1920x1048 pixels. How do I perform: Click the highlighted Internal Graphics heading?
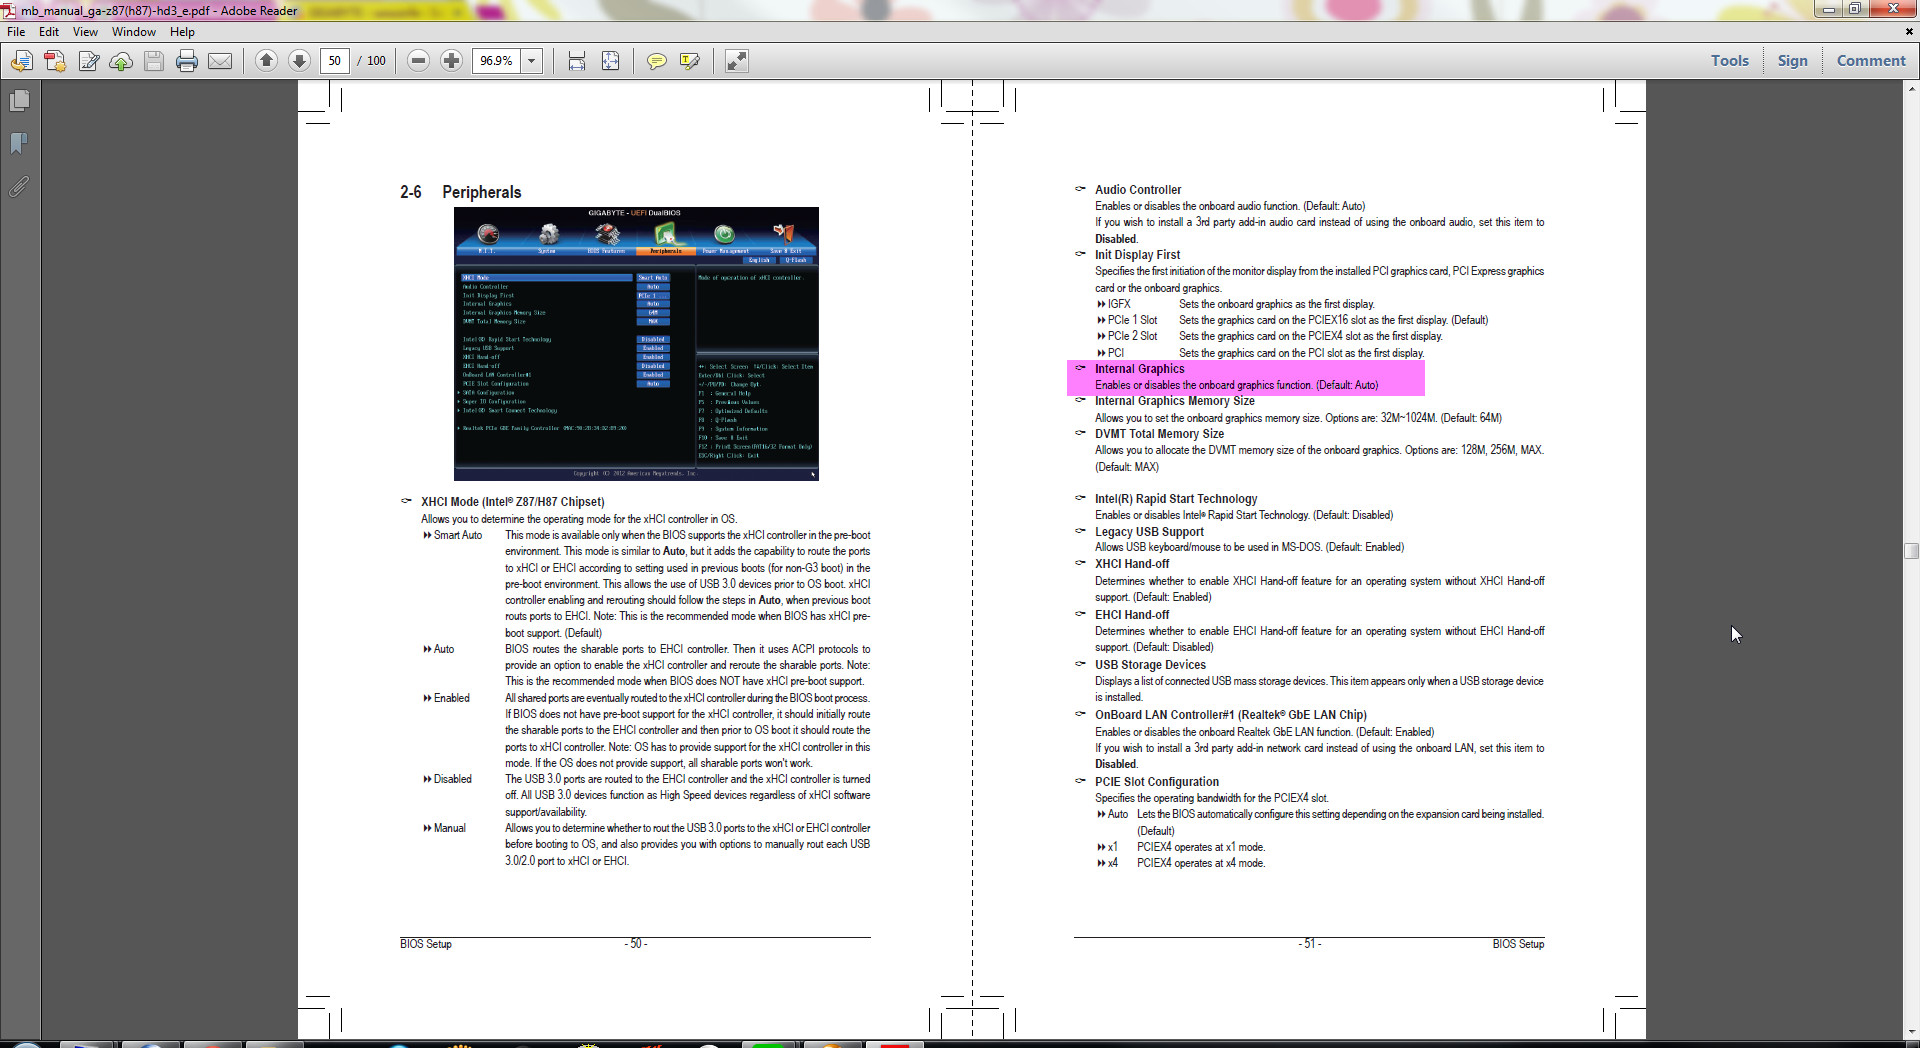click(1139, 369)
